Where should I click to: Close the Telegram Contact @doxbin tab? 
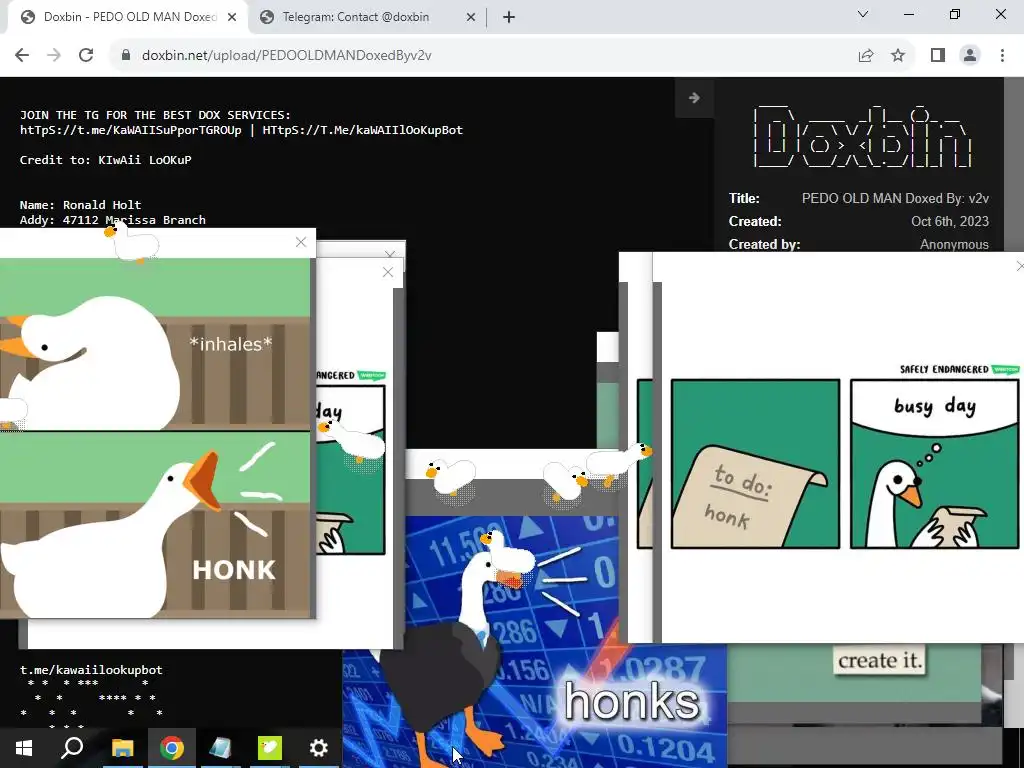(x=471, y=17)
